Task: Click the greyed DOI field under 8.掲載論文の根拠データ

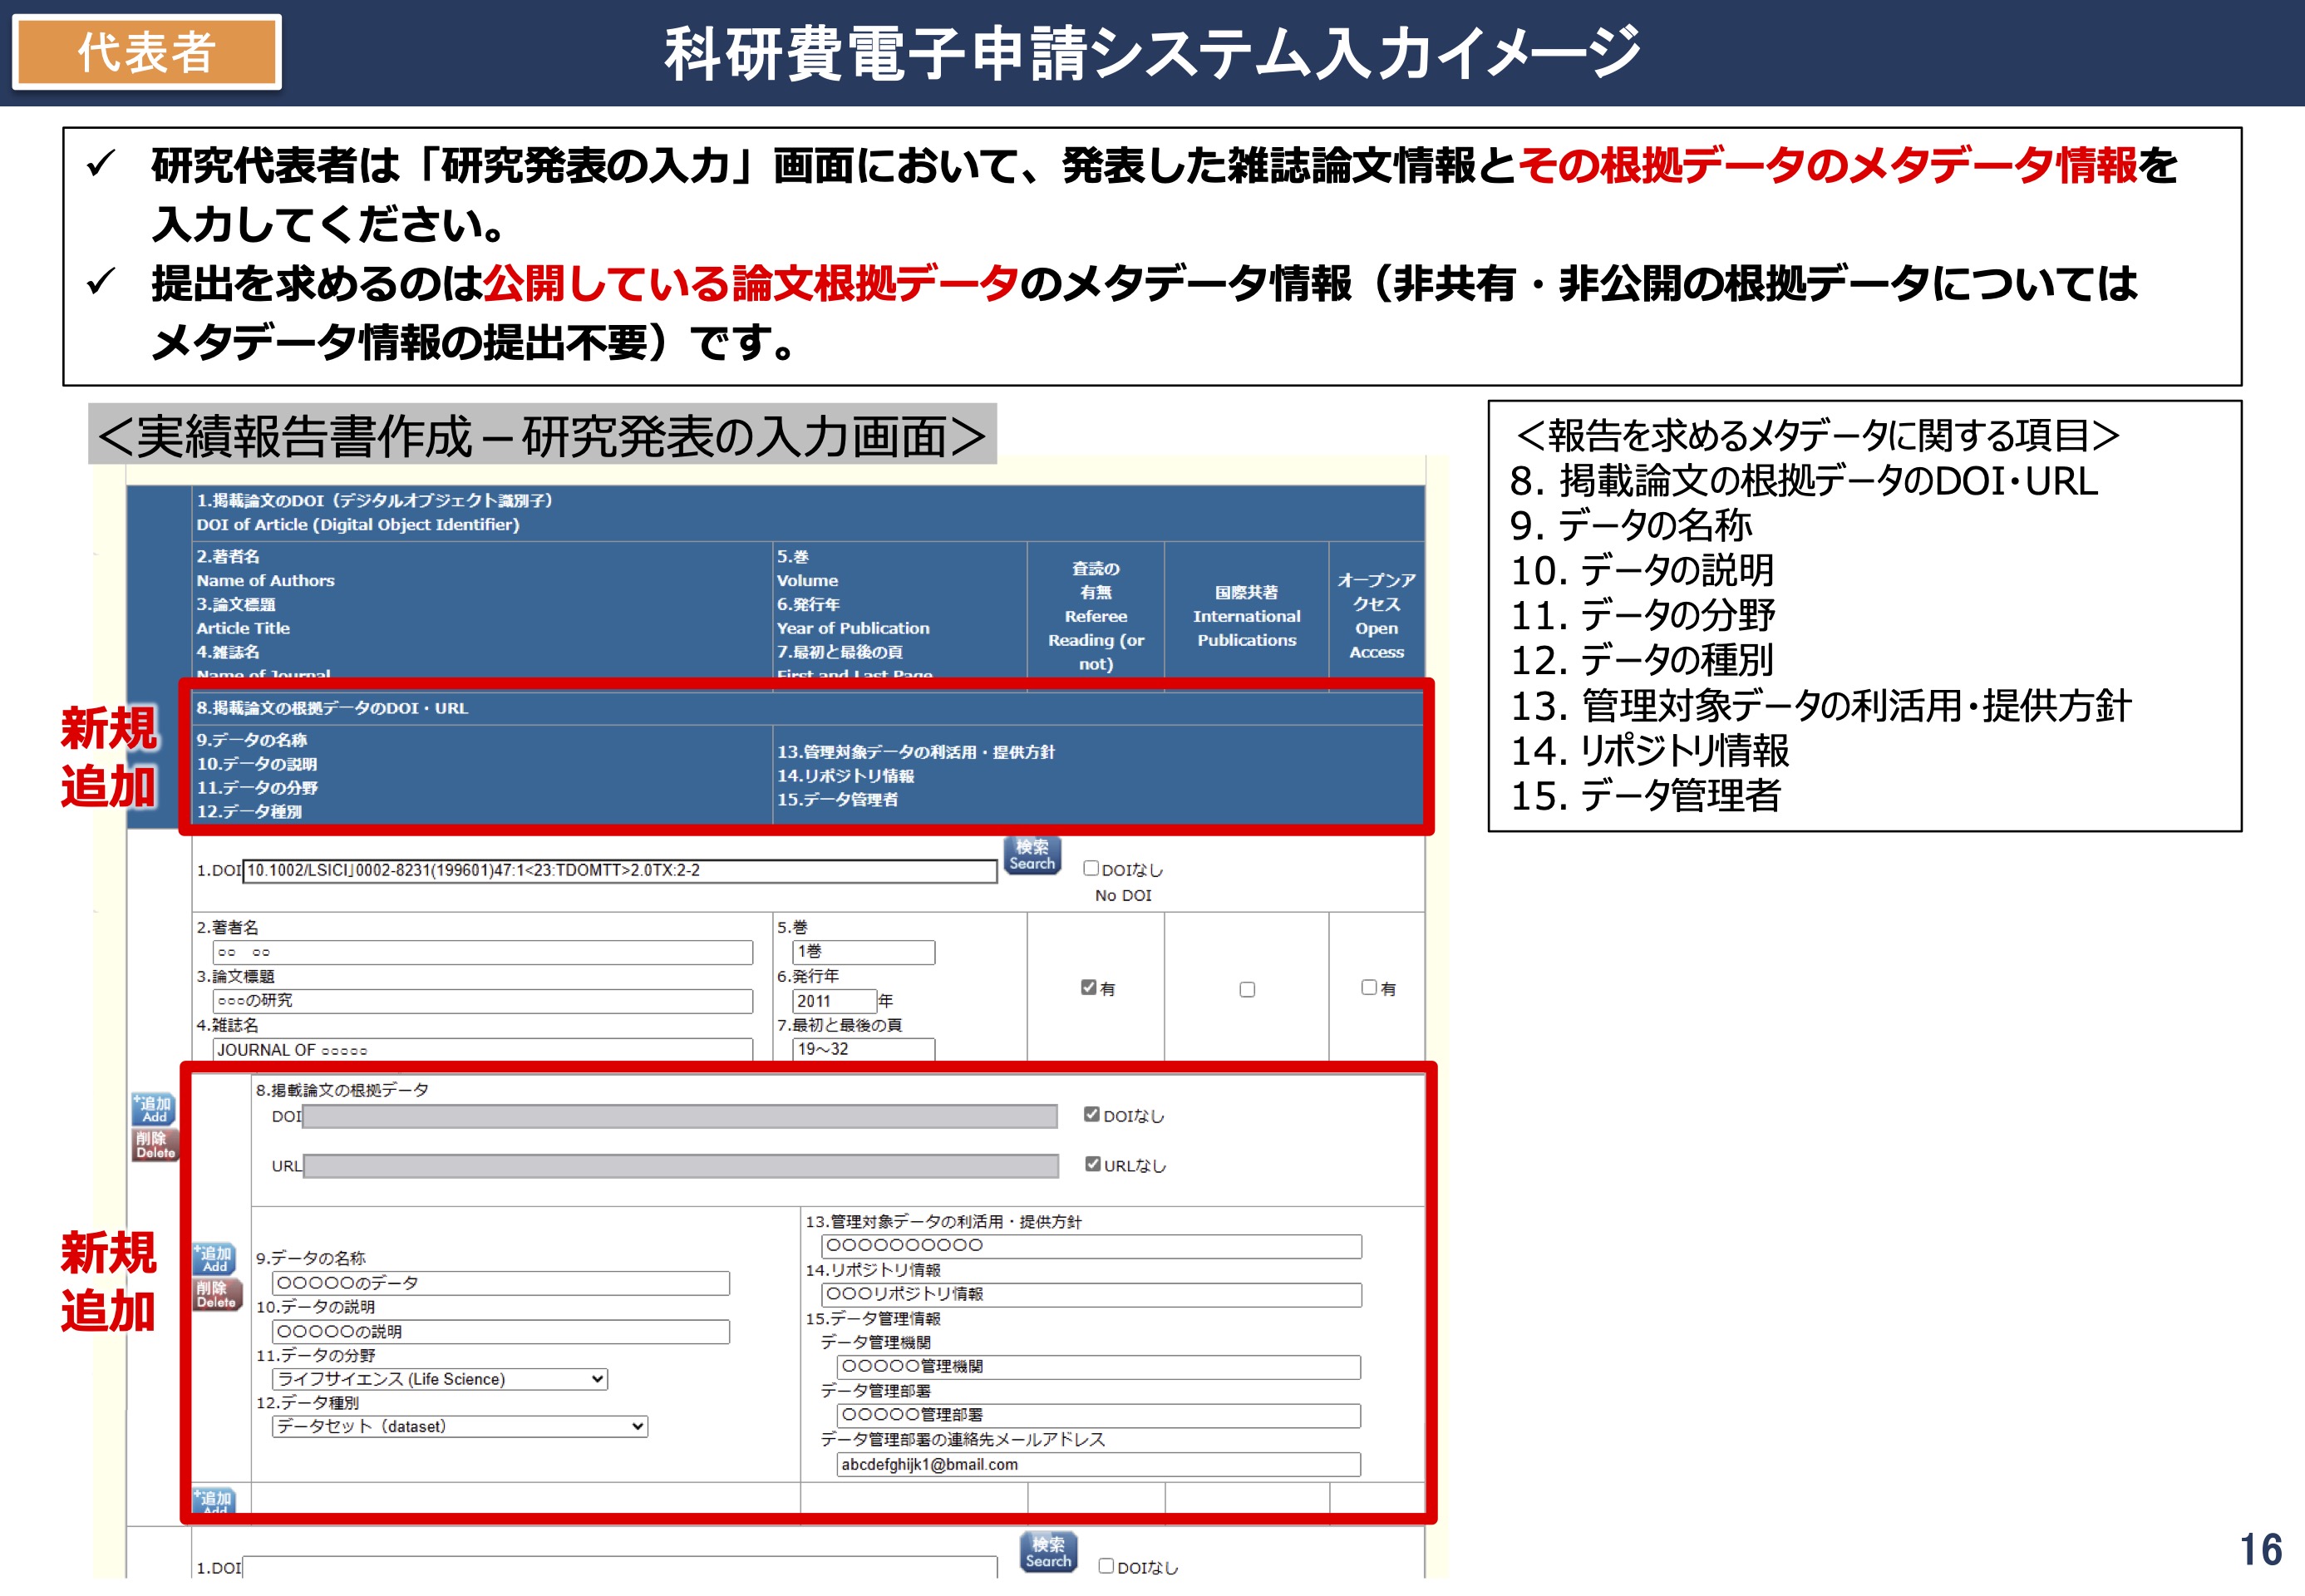Action: (x=679, y=1116)
